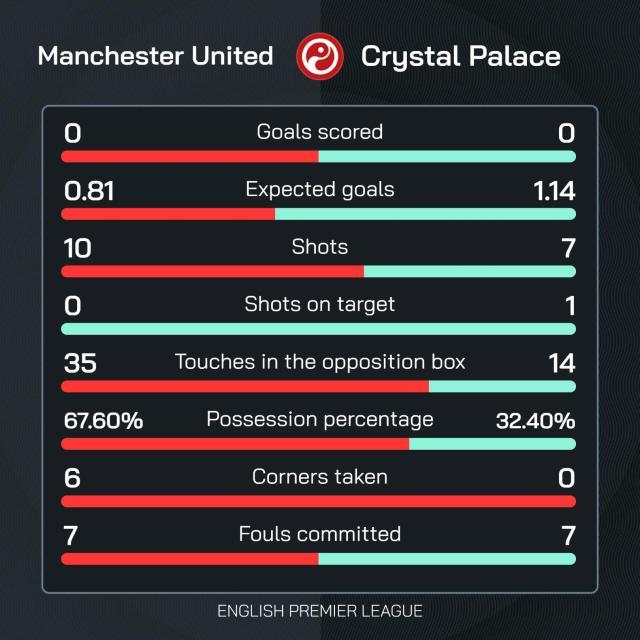Click the Corners taken label
Viewport: 640px width, 640px height.
click(x=320, y=476)
